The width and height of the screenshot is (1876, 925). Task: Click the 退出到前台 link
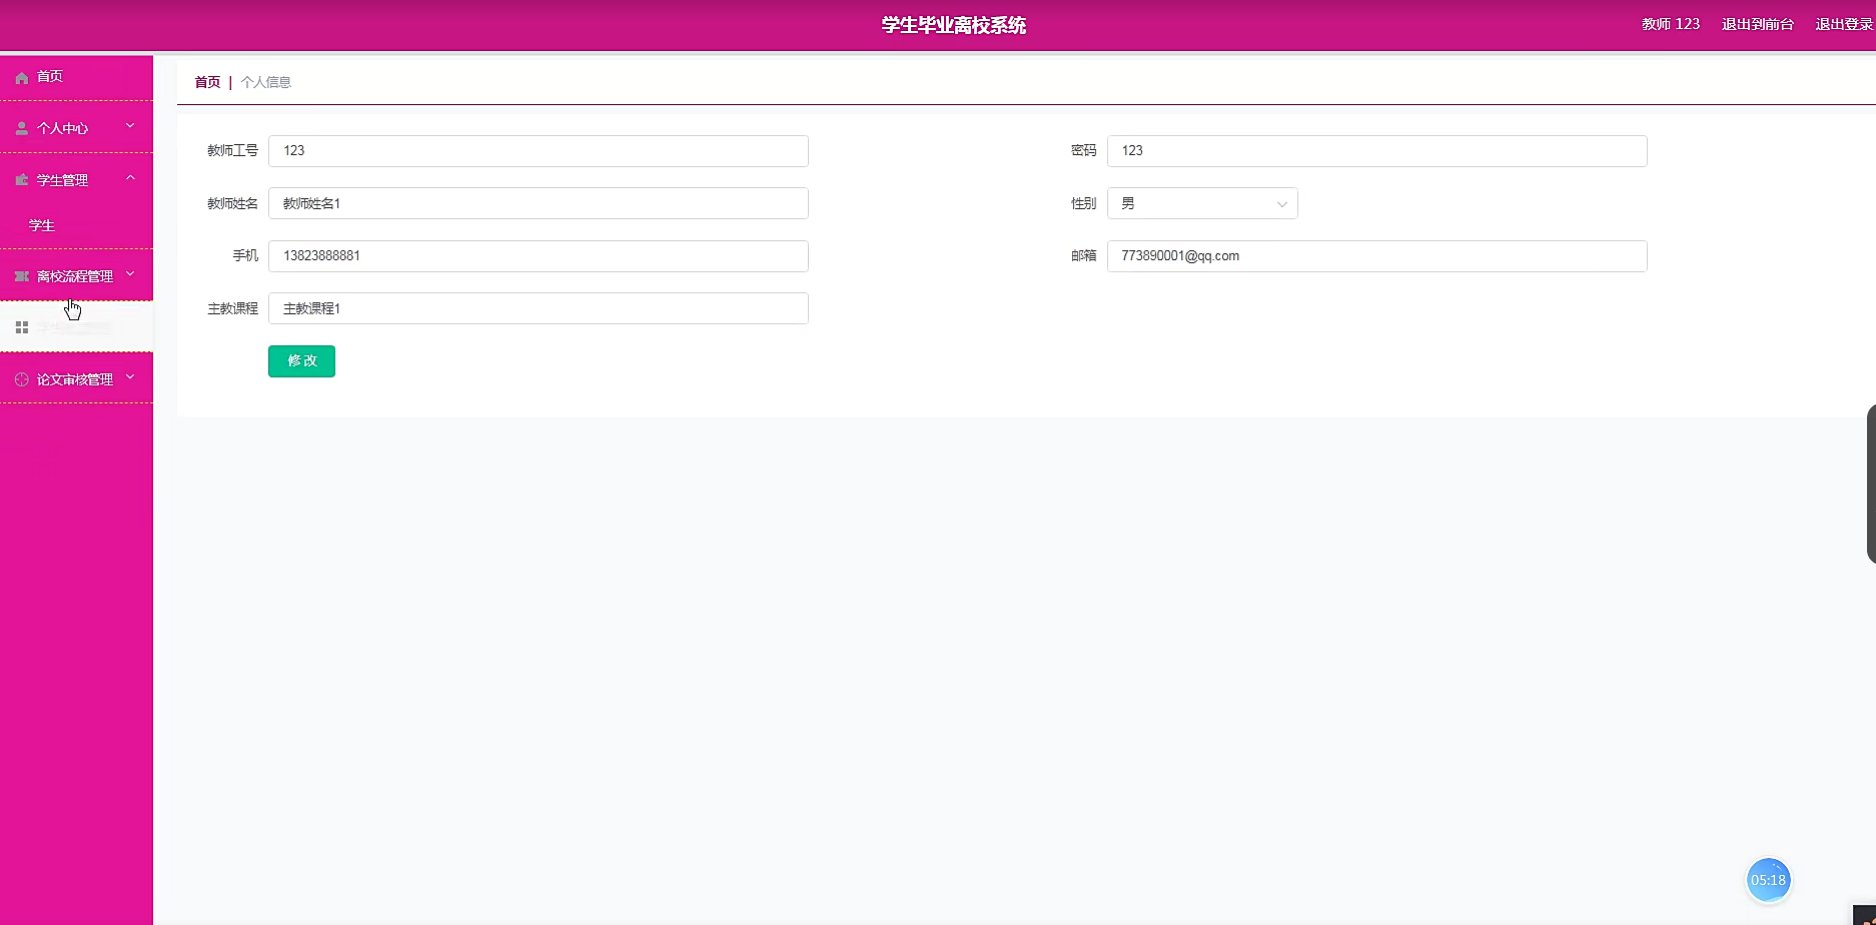click(1757, 24)
